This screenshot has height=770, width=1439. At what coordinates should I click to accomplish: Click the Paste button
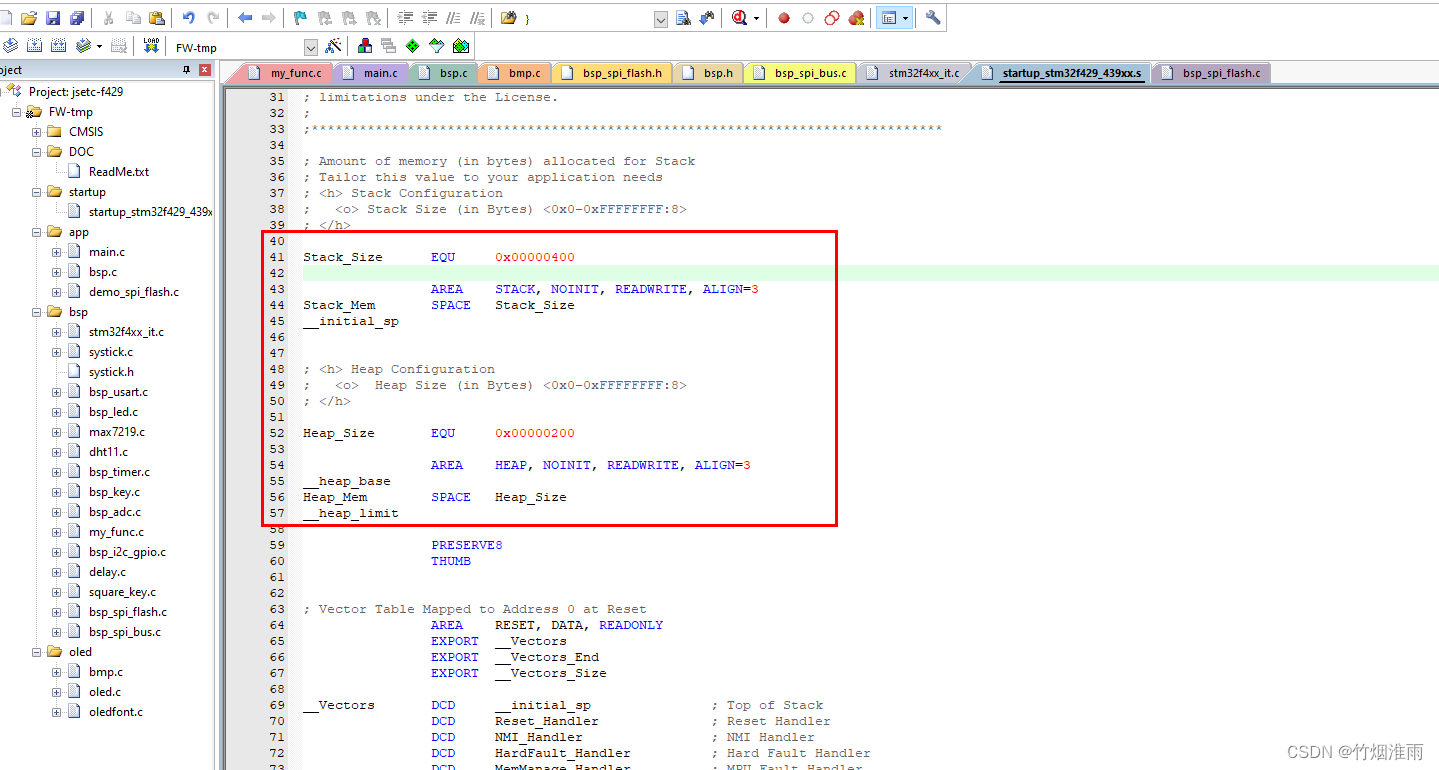[157, 17]
